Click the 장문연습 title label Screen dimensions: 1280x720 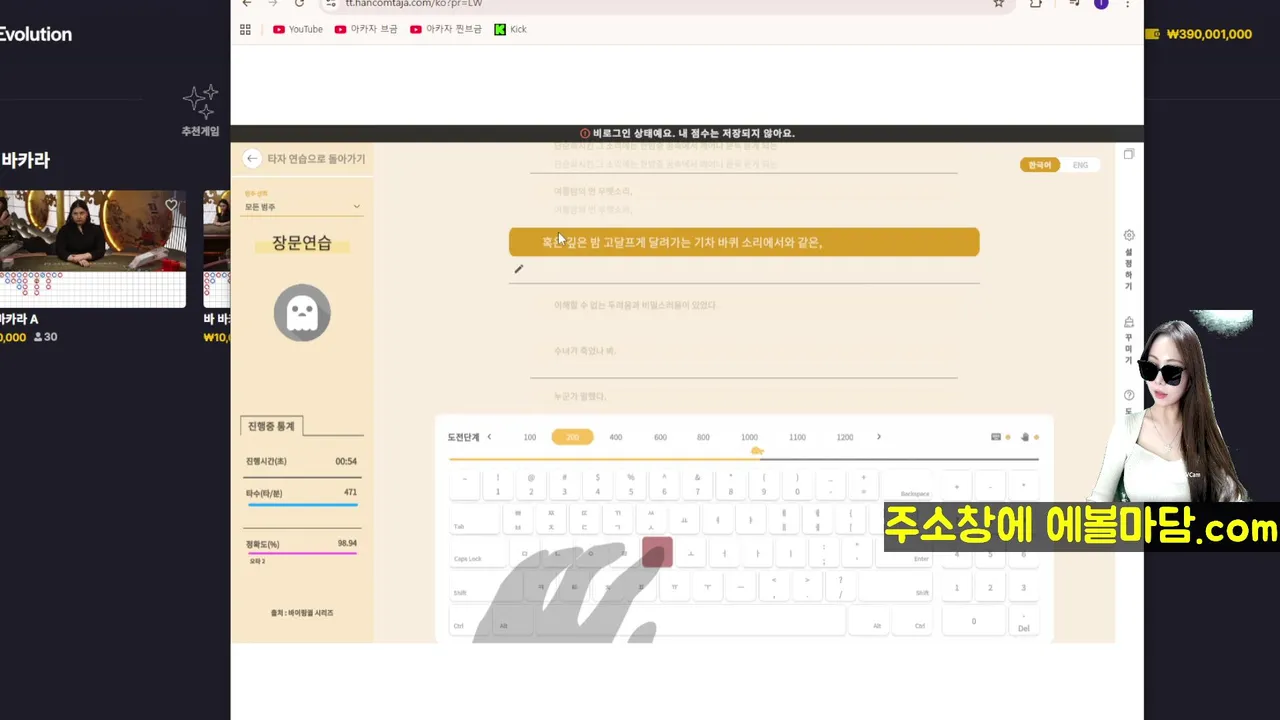pyautogui.click(x=302, y=243)
